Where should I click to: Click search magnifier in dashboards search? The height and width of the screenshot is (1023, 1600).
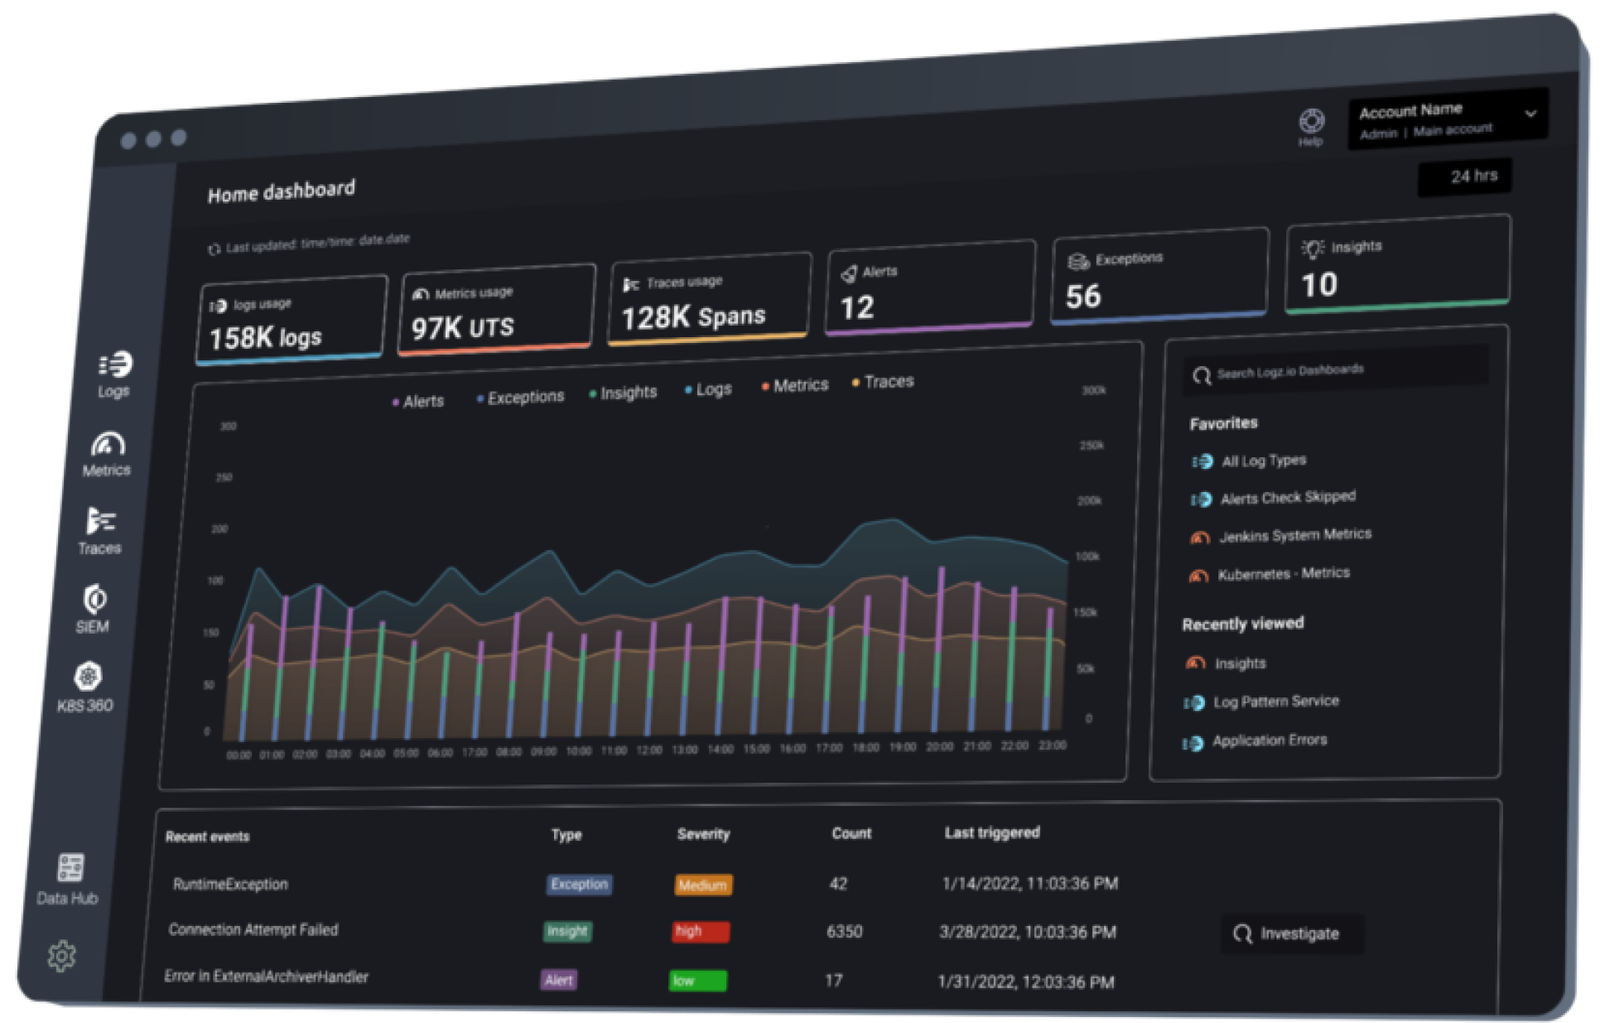1201,376
